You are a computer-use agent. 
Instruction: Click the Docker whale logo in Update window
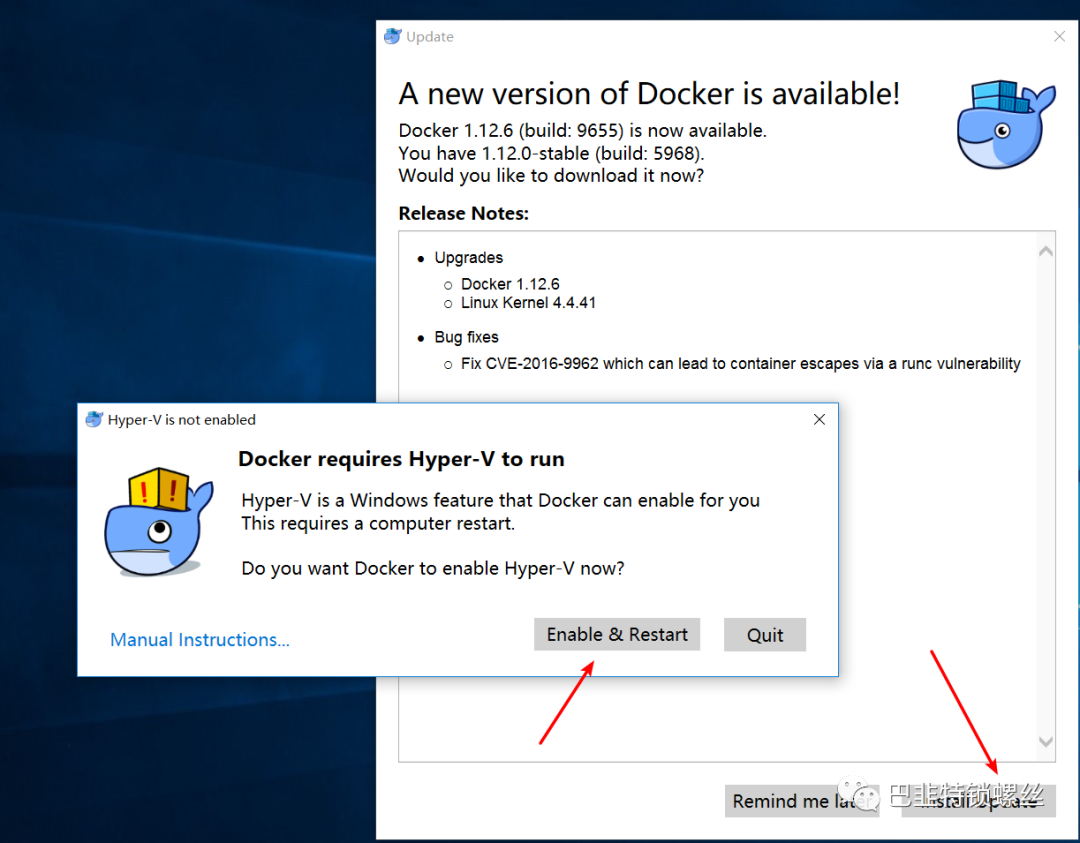pos(1006,125)
